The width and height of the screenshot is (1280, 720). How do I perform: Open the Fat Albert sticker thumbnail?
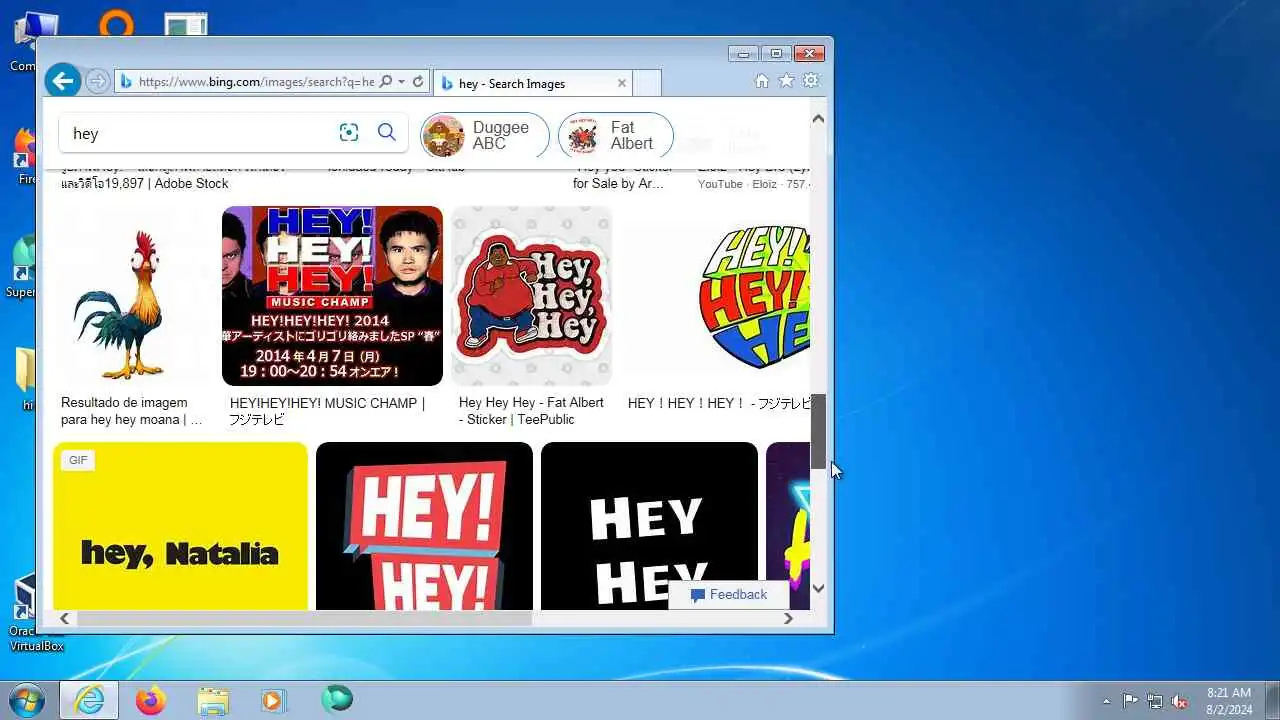(531, 296)
